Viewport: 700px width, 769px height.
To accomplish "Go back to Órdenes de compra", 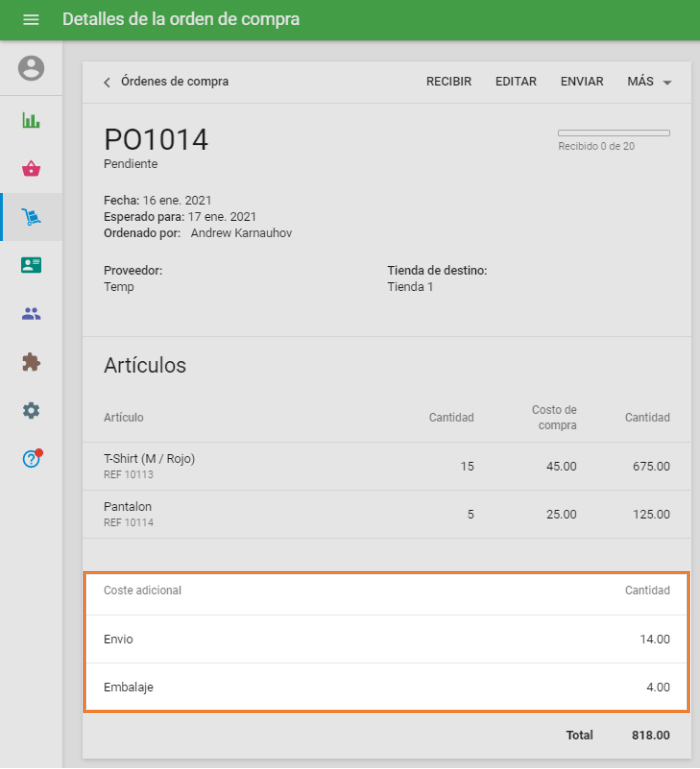I will click(x=166, y=82).
